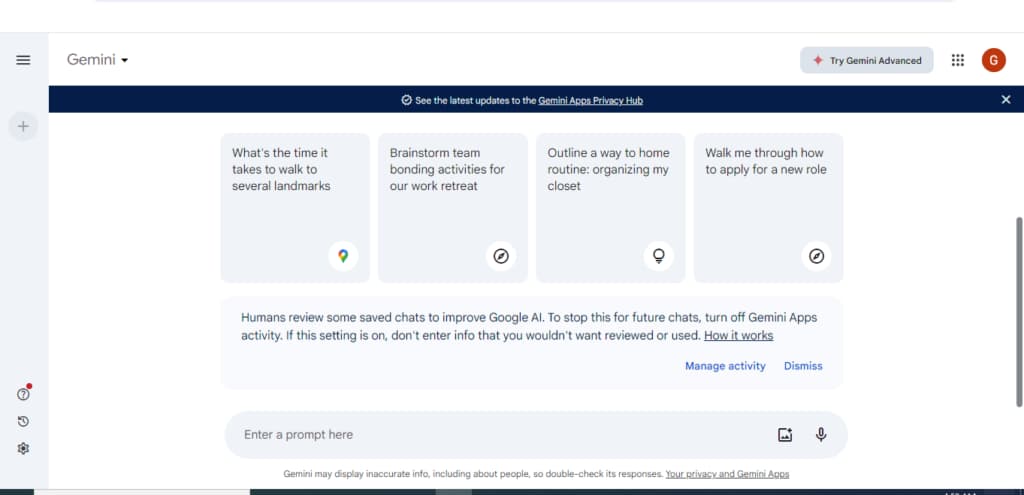Image resolution: width=1024 pixels, height=495 pixels.
Task: Click Try Gemini Advanced button
Action: point(867,60)
